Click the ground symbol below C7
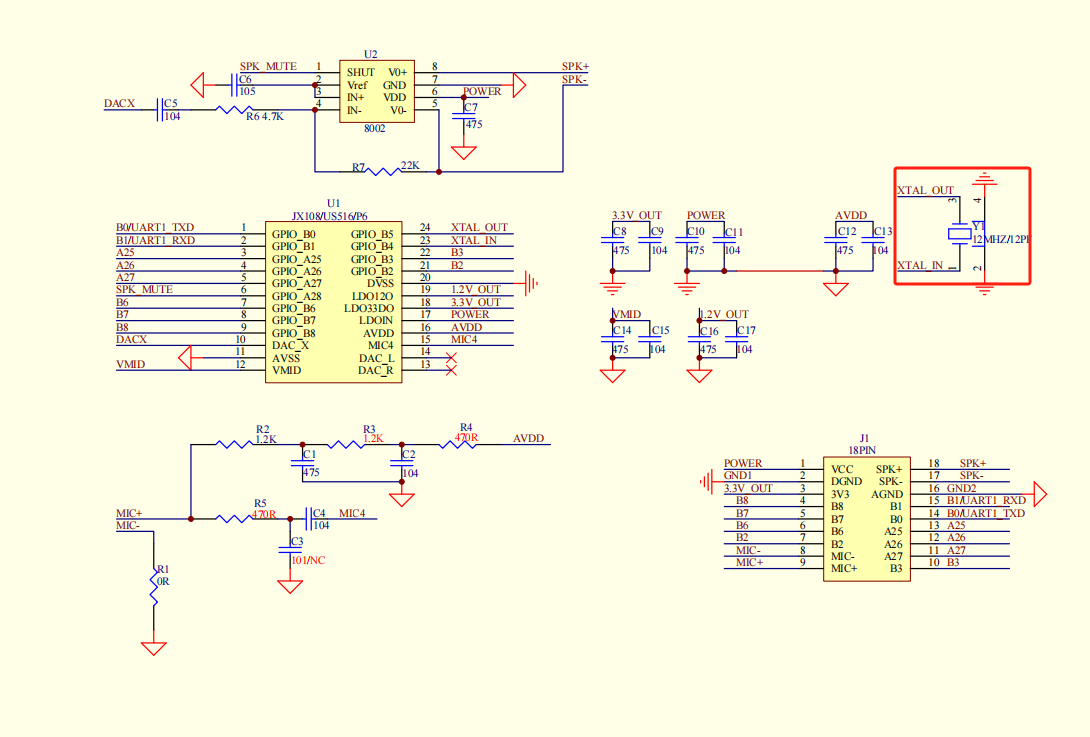Image resolution: width=1090 pixels, height=737 pixels. click(x=463, y=153)
